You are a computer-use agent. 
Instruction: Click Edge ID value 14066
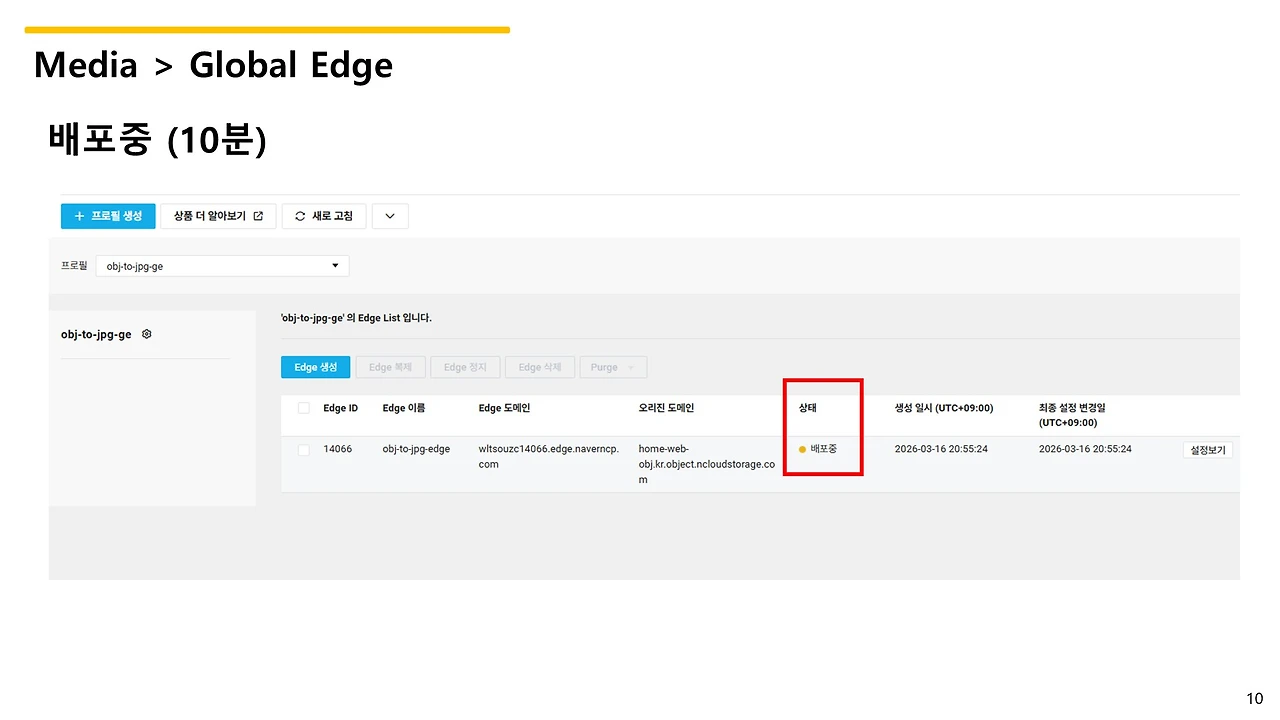(338, 449)
